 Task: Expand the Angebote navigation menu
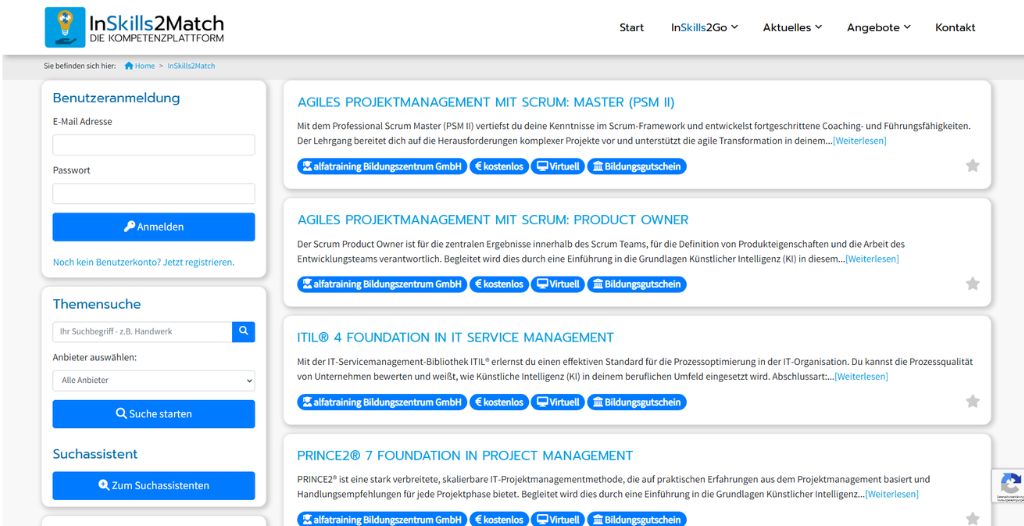[x=878, y=27]
